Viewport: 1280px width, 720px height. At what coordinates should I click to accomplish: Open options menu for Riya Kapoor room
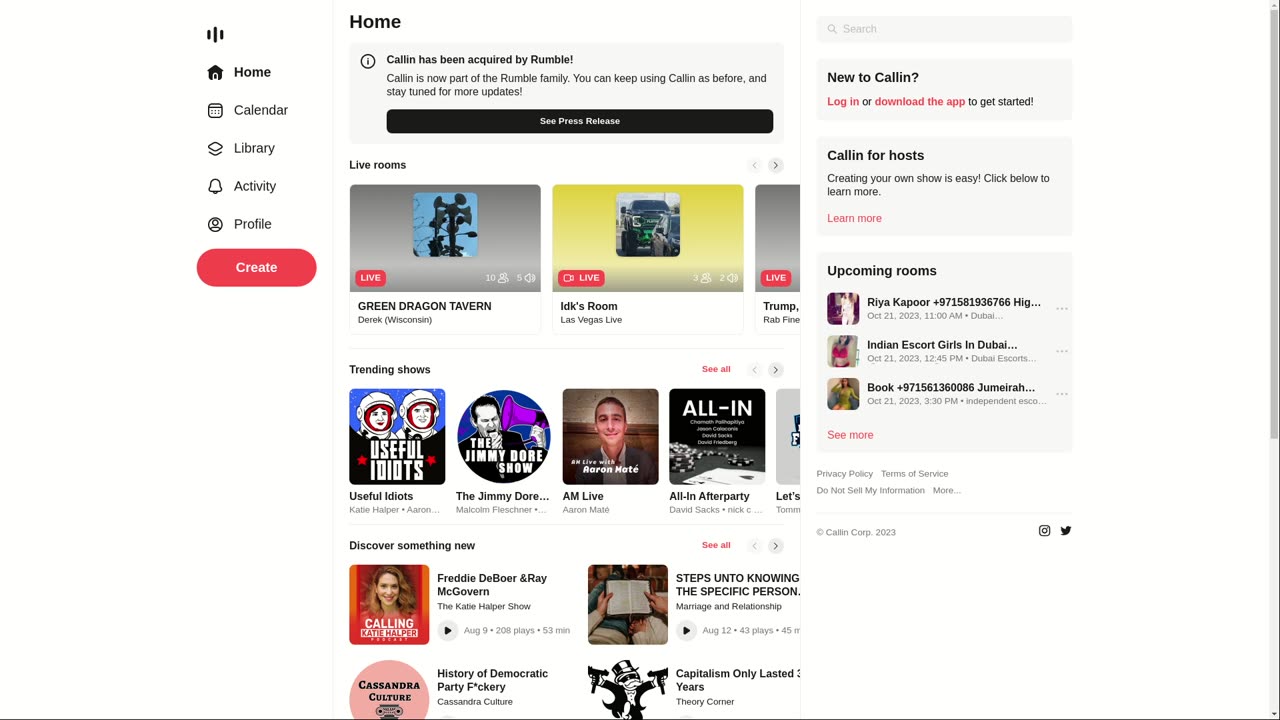pyautogui.click(x=1062, y=309)
